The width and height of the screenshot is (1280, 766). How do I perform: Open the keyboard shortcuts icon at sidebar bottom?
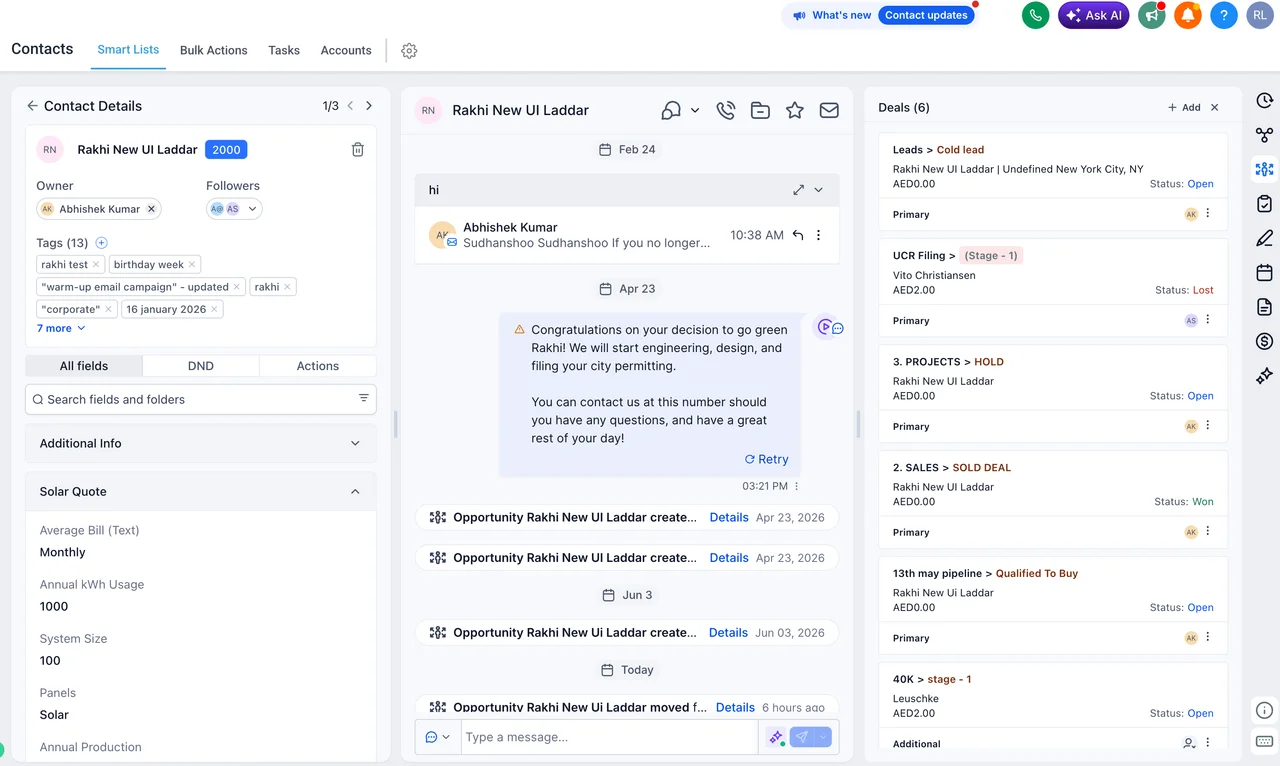coord(1264,741)
